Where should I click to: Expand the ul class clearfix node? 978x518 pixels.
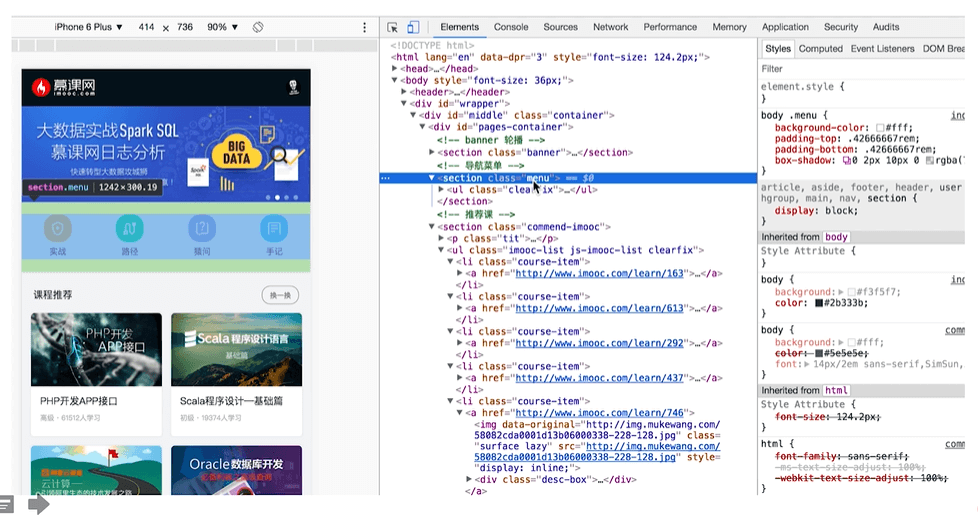pyautogui.click(x=441, y=190)
